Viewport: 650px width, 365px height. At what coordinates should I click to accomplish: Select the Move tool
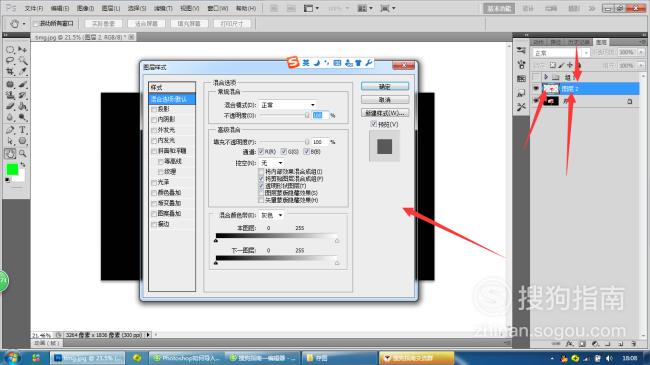tap(22, 50)
